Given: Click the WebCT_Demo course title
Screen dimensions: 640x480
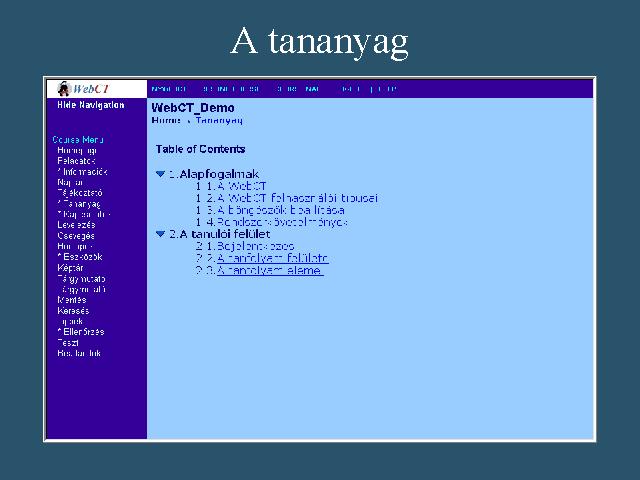Looking at the screenshot, I should pos(193,108).
